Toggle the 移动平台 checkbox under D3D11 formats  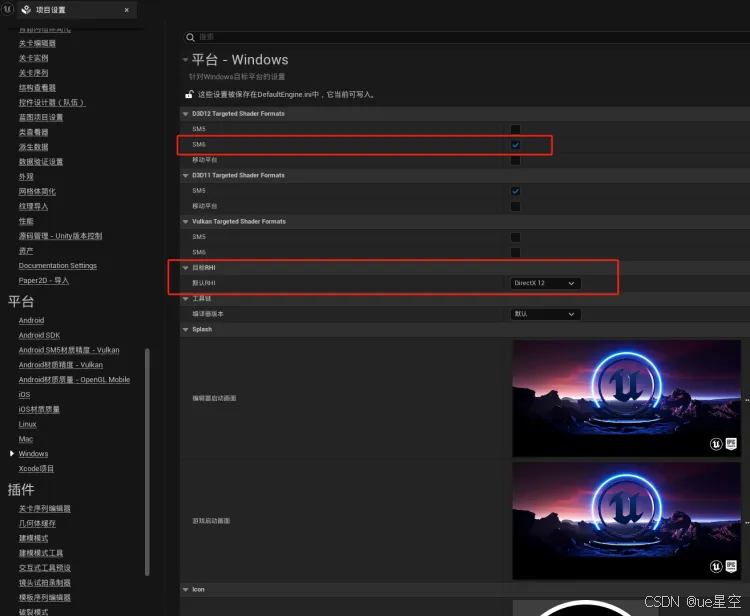(x=515, y=206)
